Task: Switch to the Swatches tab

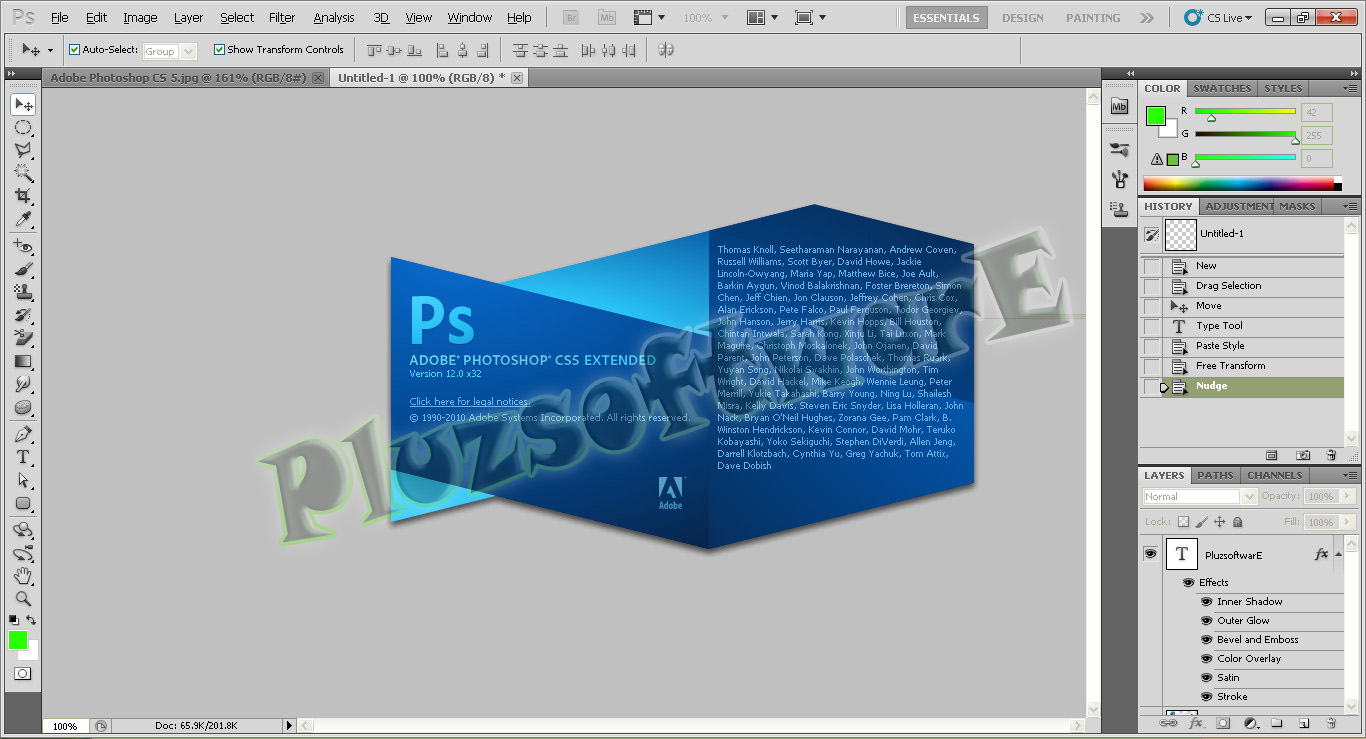Action: pos(1222,88)
